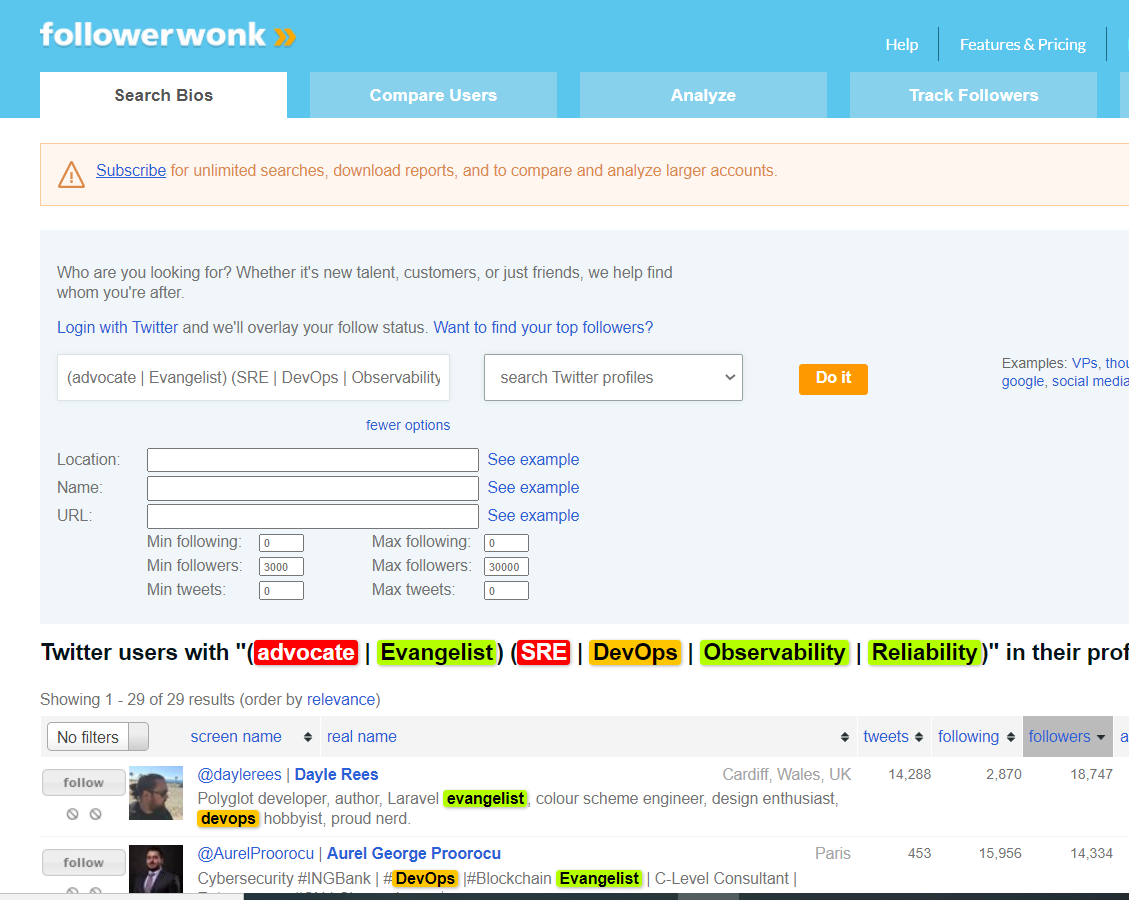
Task: Click Login with Twitter link
Action: click(x=117, y=328)
